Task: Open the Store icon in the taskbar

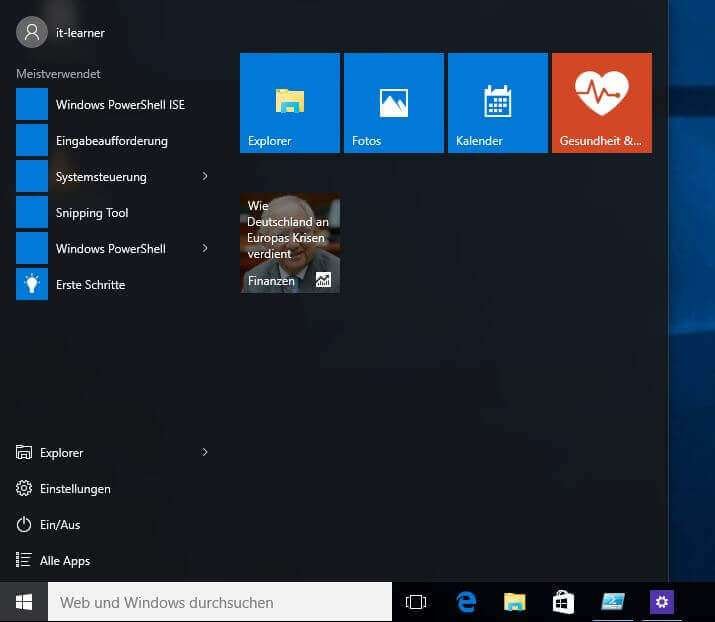Action: click(563, 602)
